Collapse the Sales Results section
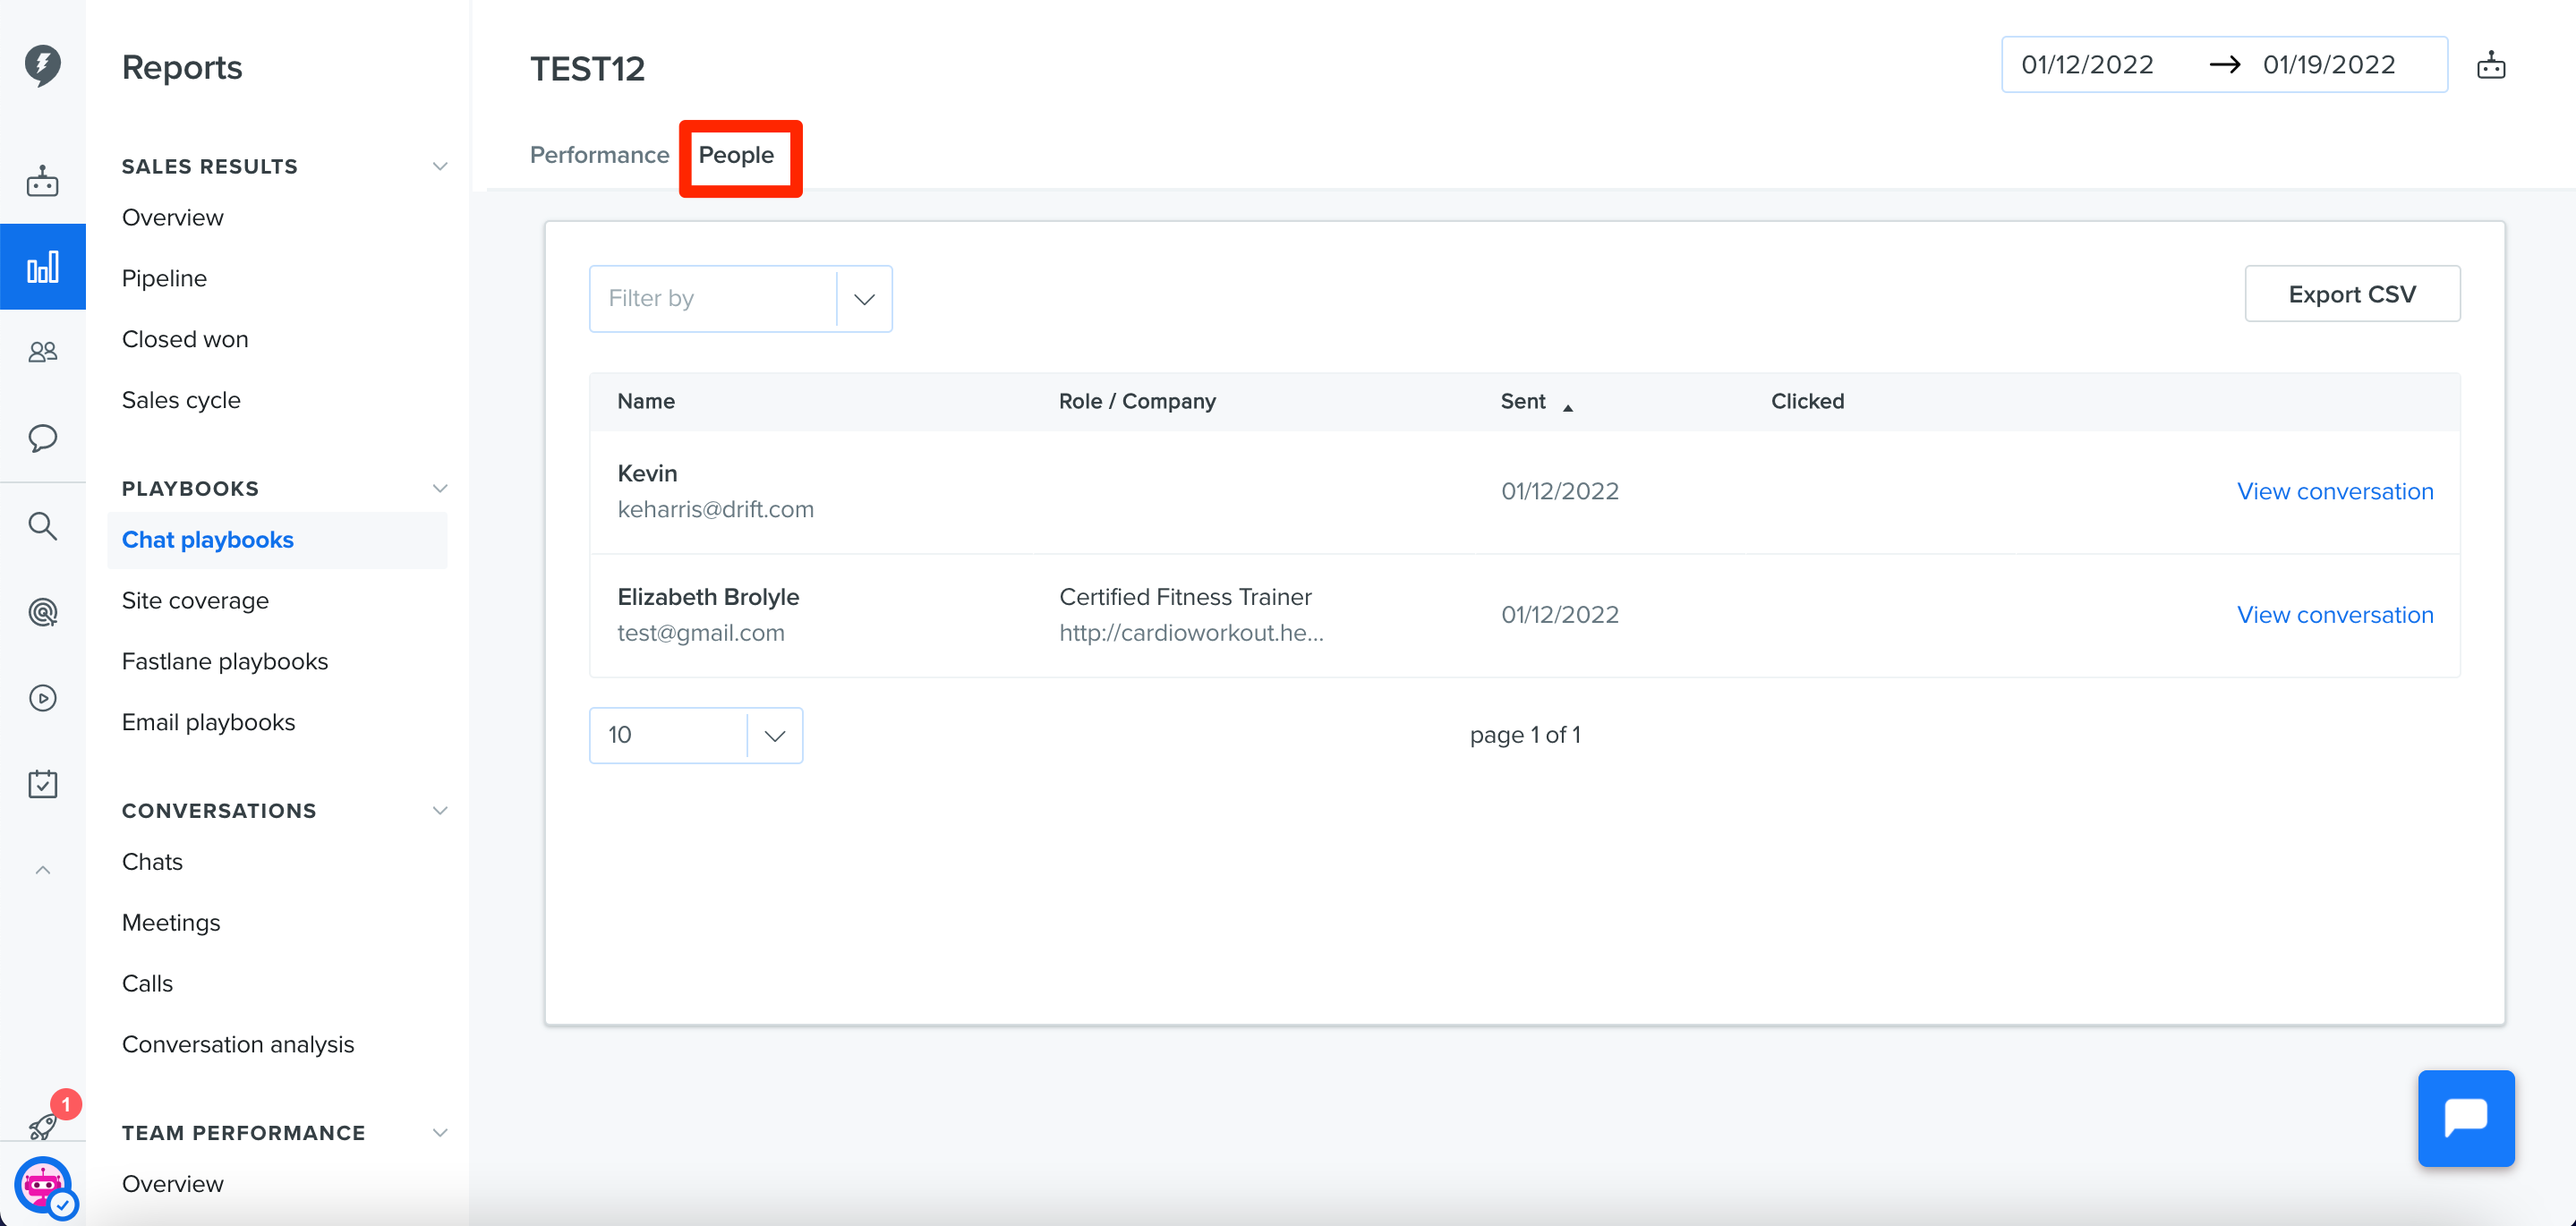 point(439,166)
